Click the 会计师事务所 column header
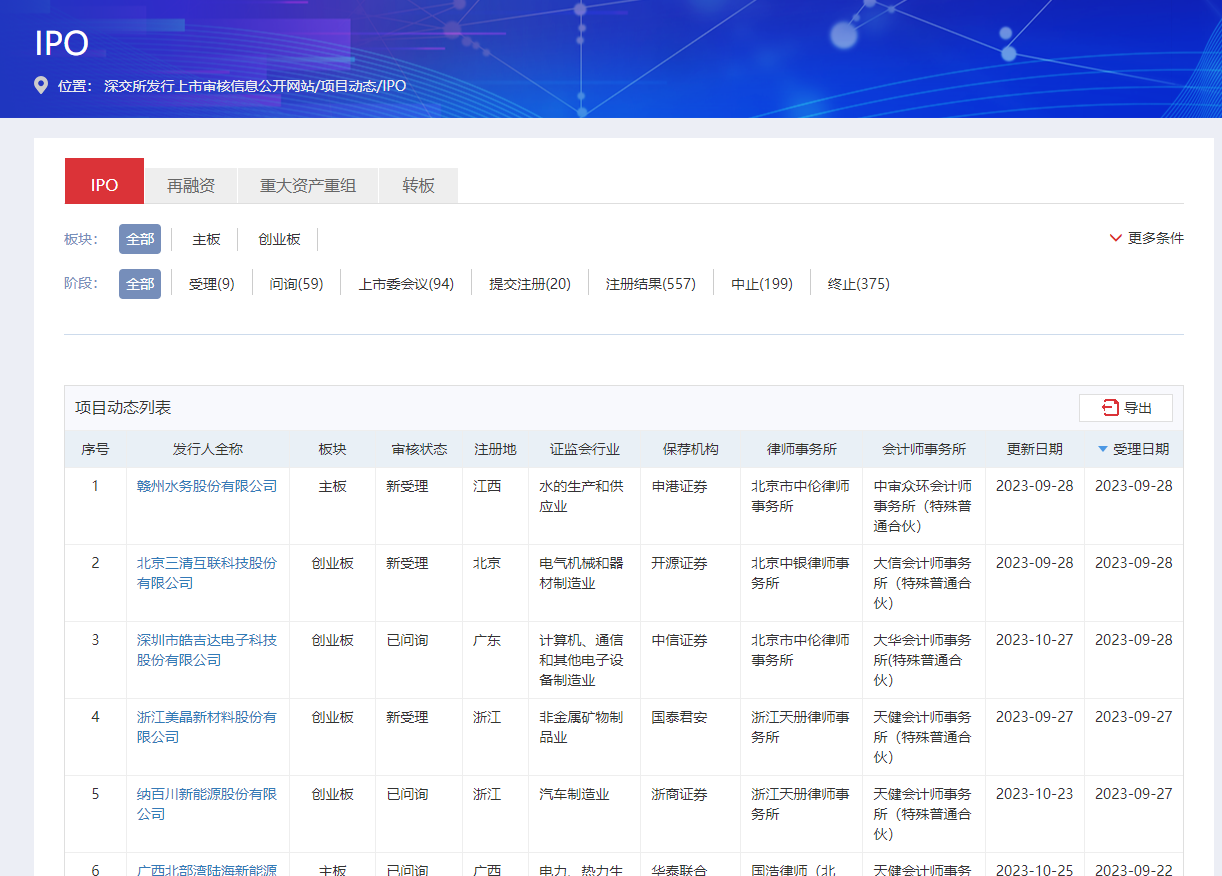The width and height of the screenshot is (1222, 876). coord(924,450)
